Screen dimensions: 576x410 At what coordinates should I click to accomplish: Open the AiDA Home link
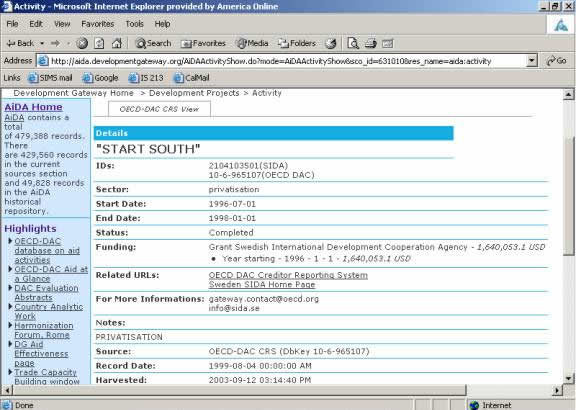point(33,107)
